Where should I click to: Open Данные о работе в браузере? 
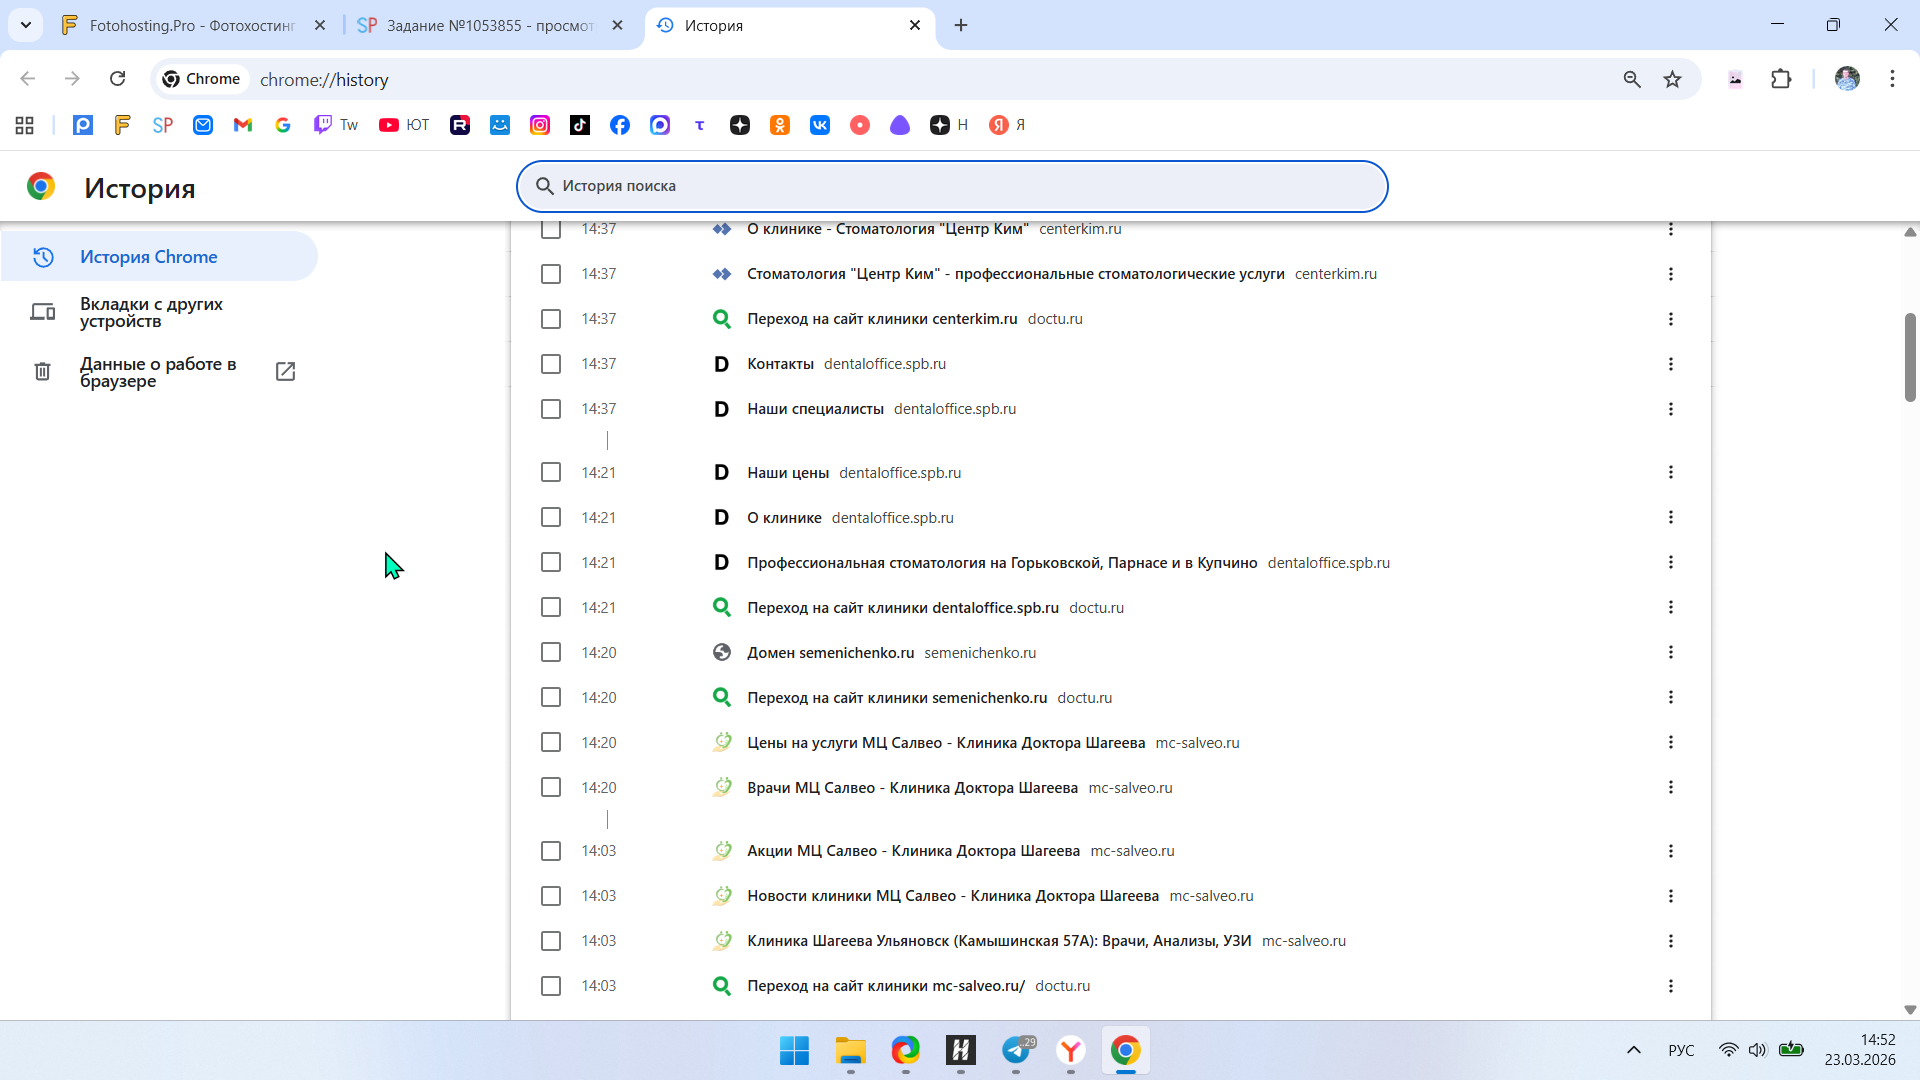coord(158,372)
